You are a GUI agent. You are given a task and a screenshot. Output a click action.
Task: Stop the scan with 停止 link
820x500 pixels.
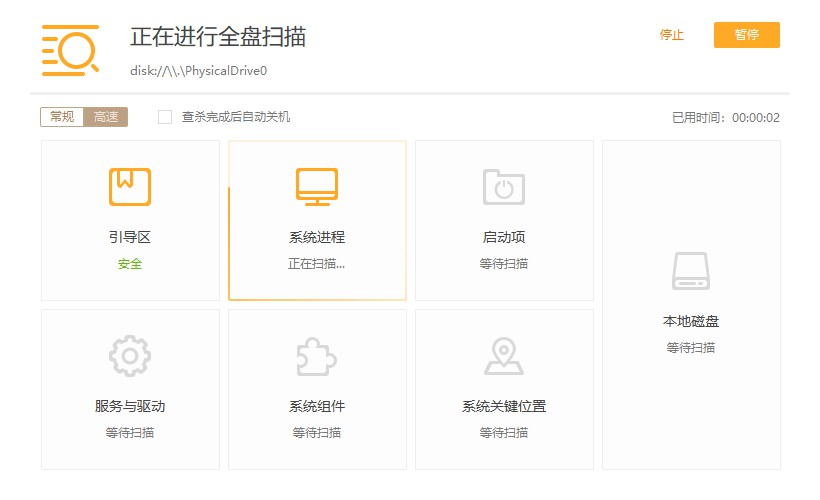click(x=671, y=35)
